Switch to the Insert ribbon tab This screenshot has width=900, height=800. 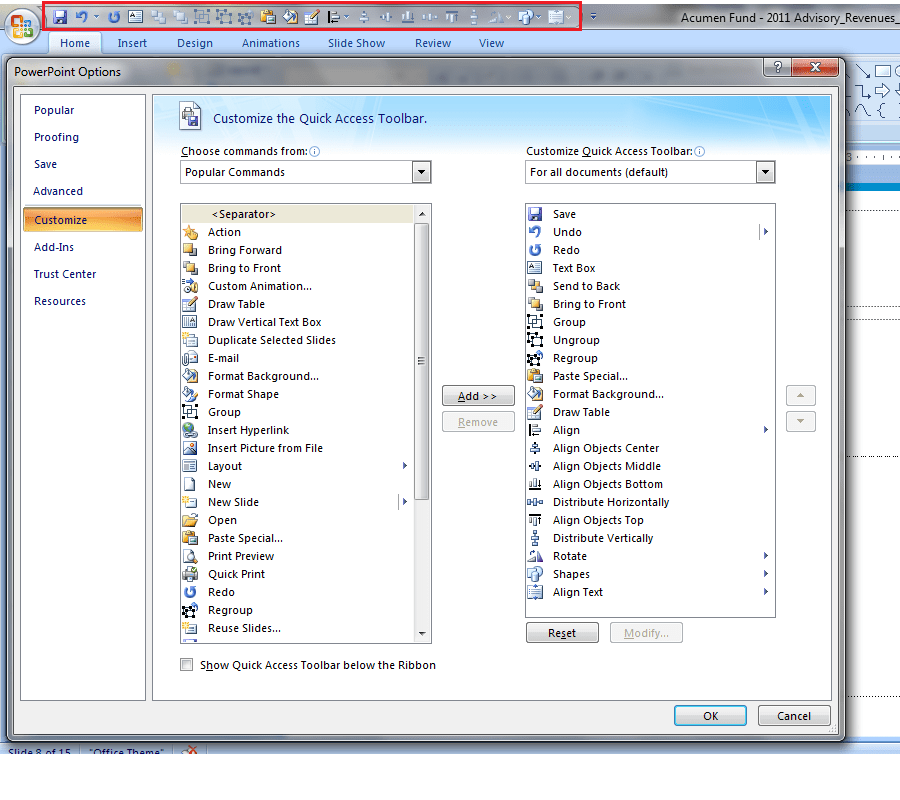(x=132, y=43)
